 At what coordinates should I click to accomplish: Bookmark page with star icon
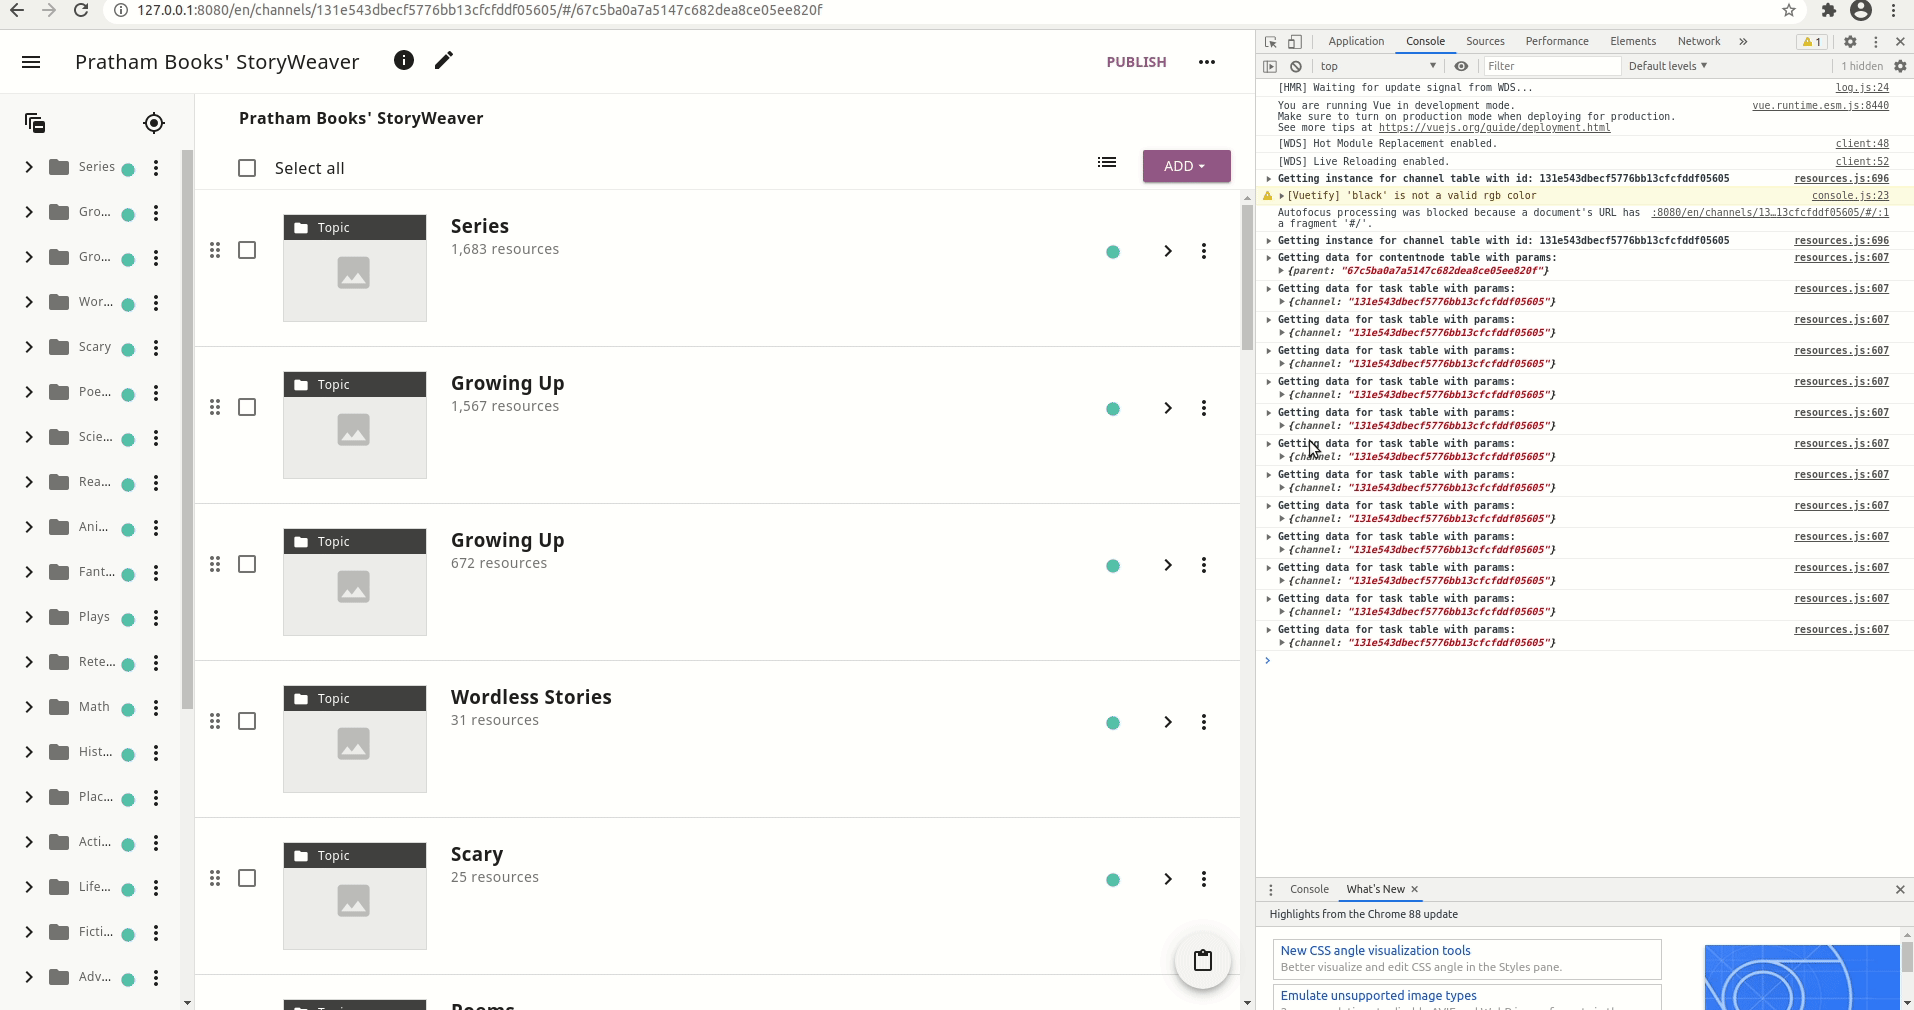coord(1789,10)
